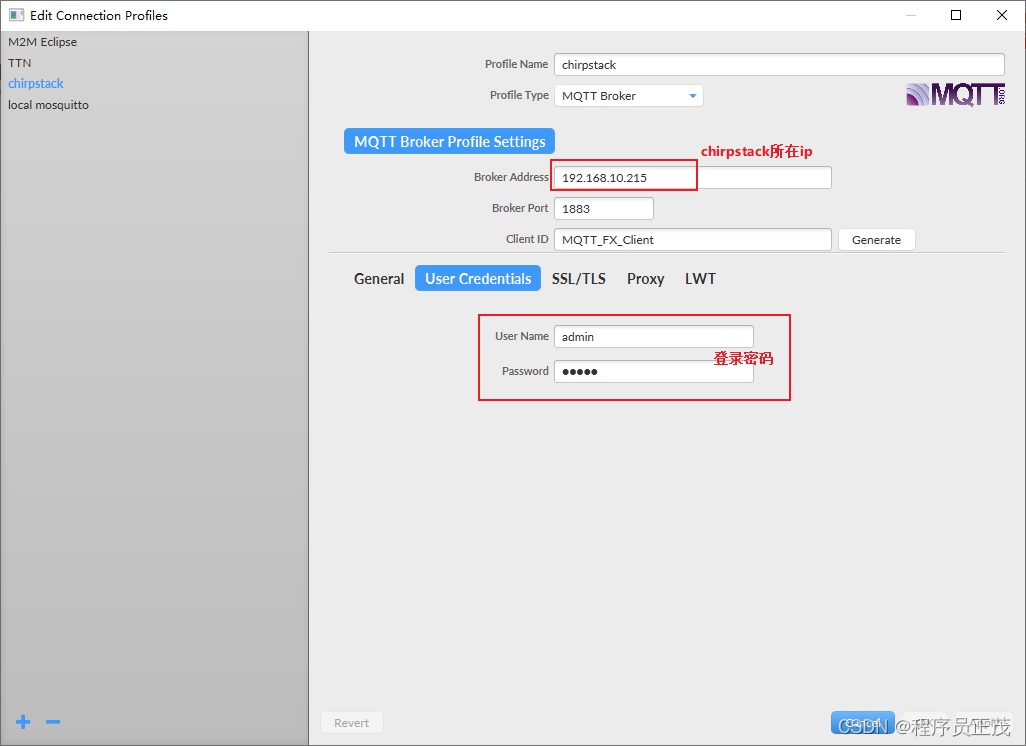Click the window title bar app icon
The width and height of the screenshot is (1026, 746).
click(16, 15)
